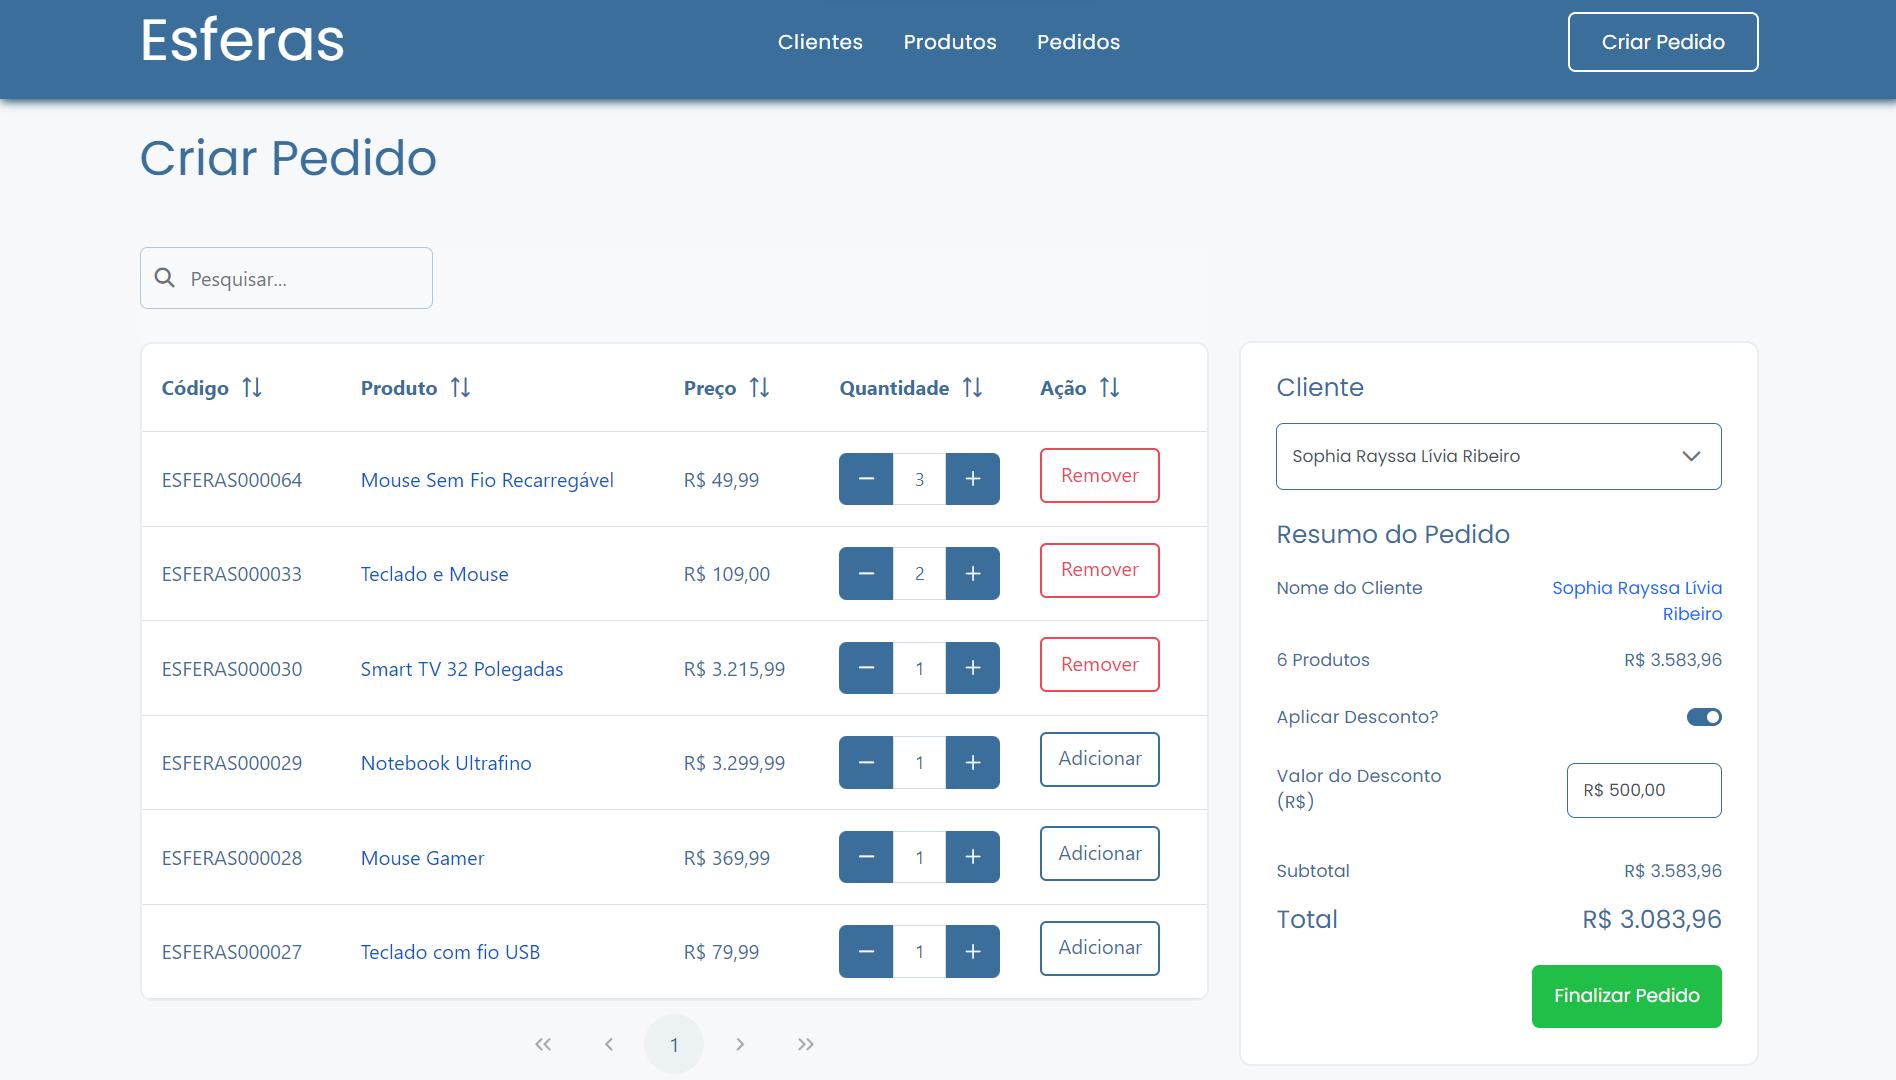Decrease quantity of Teclado e Mouse
This screenshot has width=1896, height=1080.
pyautogui.click(x=866, y=574)
